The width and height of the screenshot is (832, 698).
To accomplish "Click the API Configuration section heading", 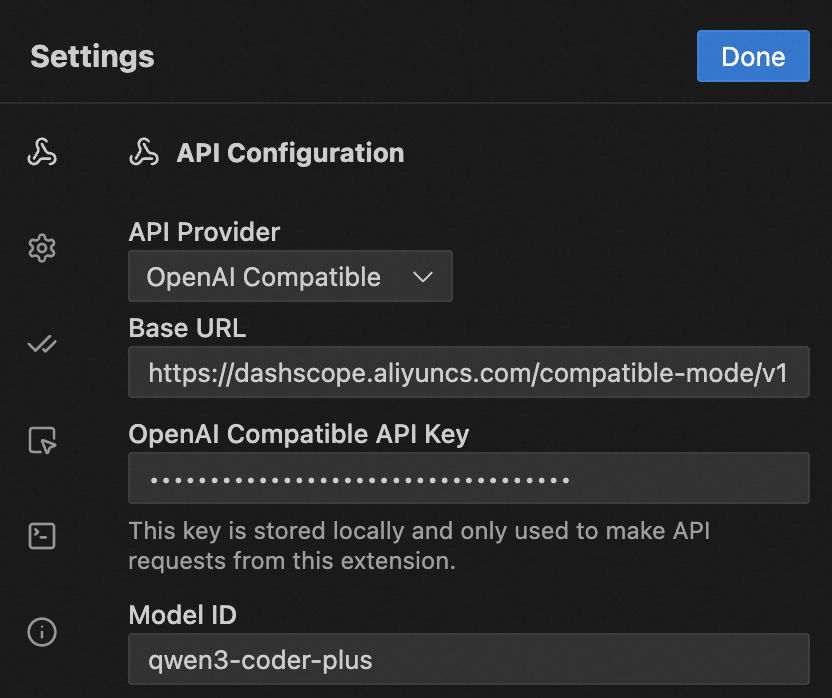I will (290, 153).
